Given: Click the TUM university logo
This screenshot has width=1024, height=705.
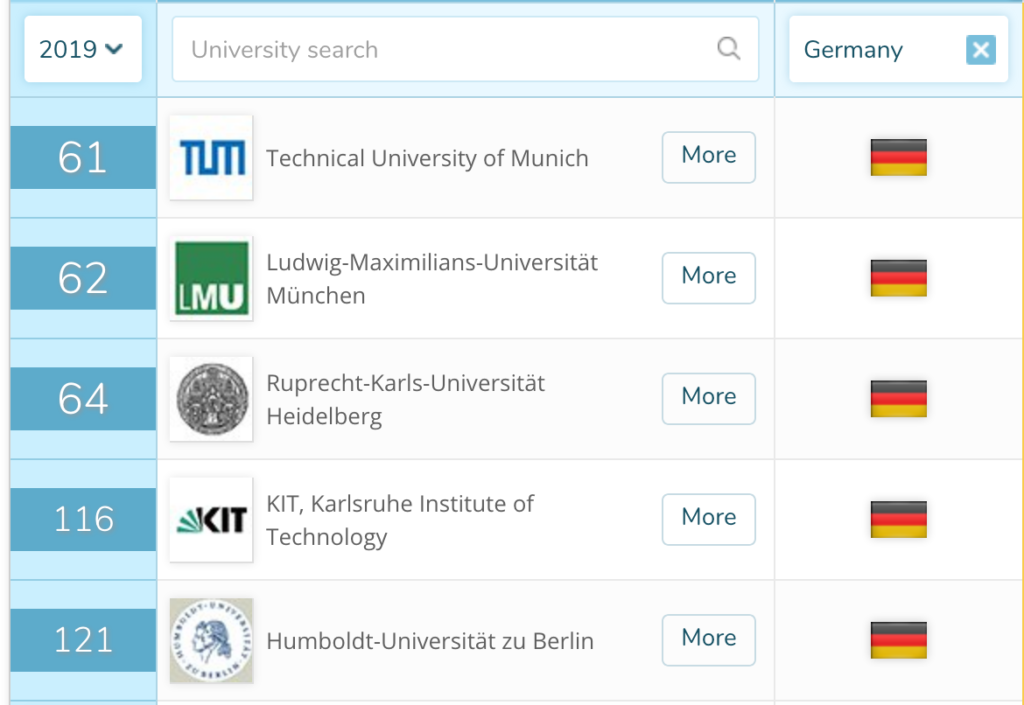Looking at the screenshot, I should [211, 157].
